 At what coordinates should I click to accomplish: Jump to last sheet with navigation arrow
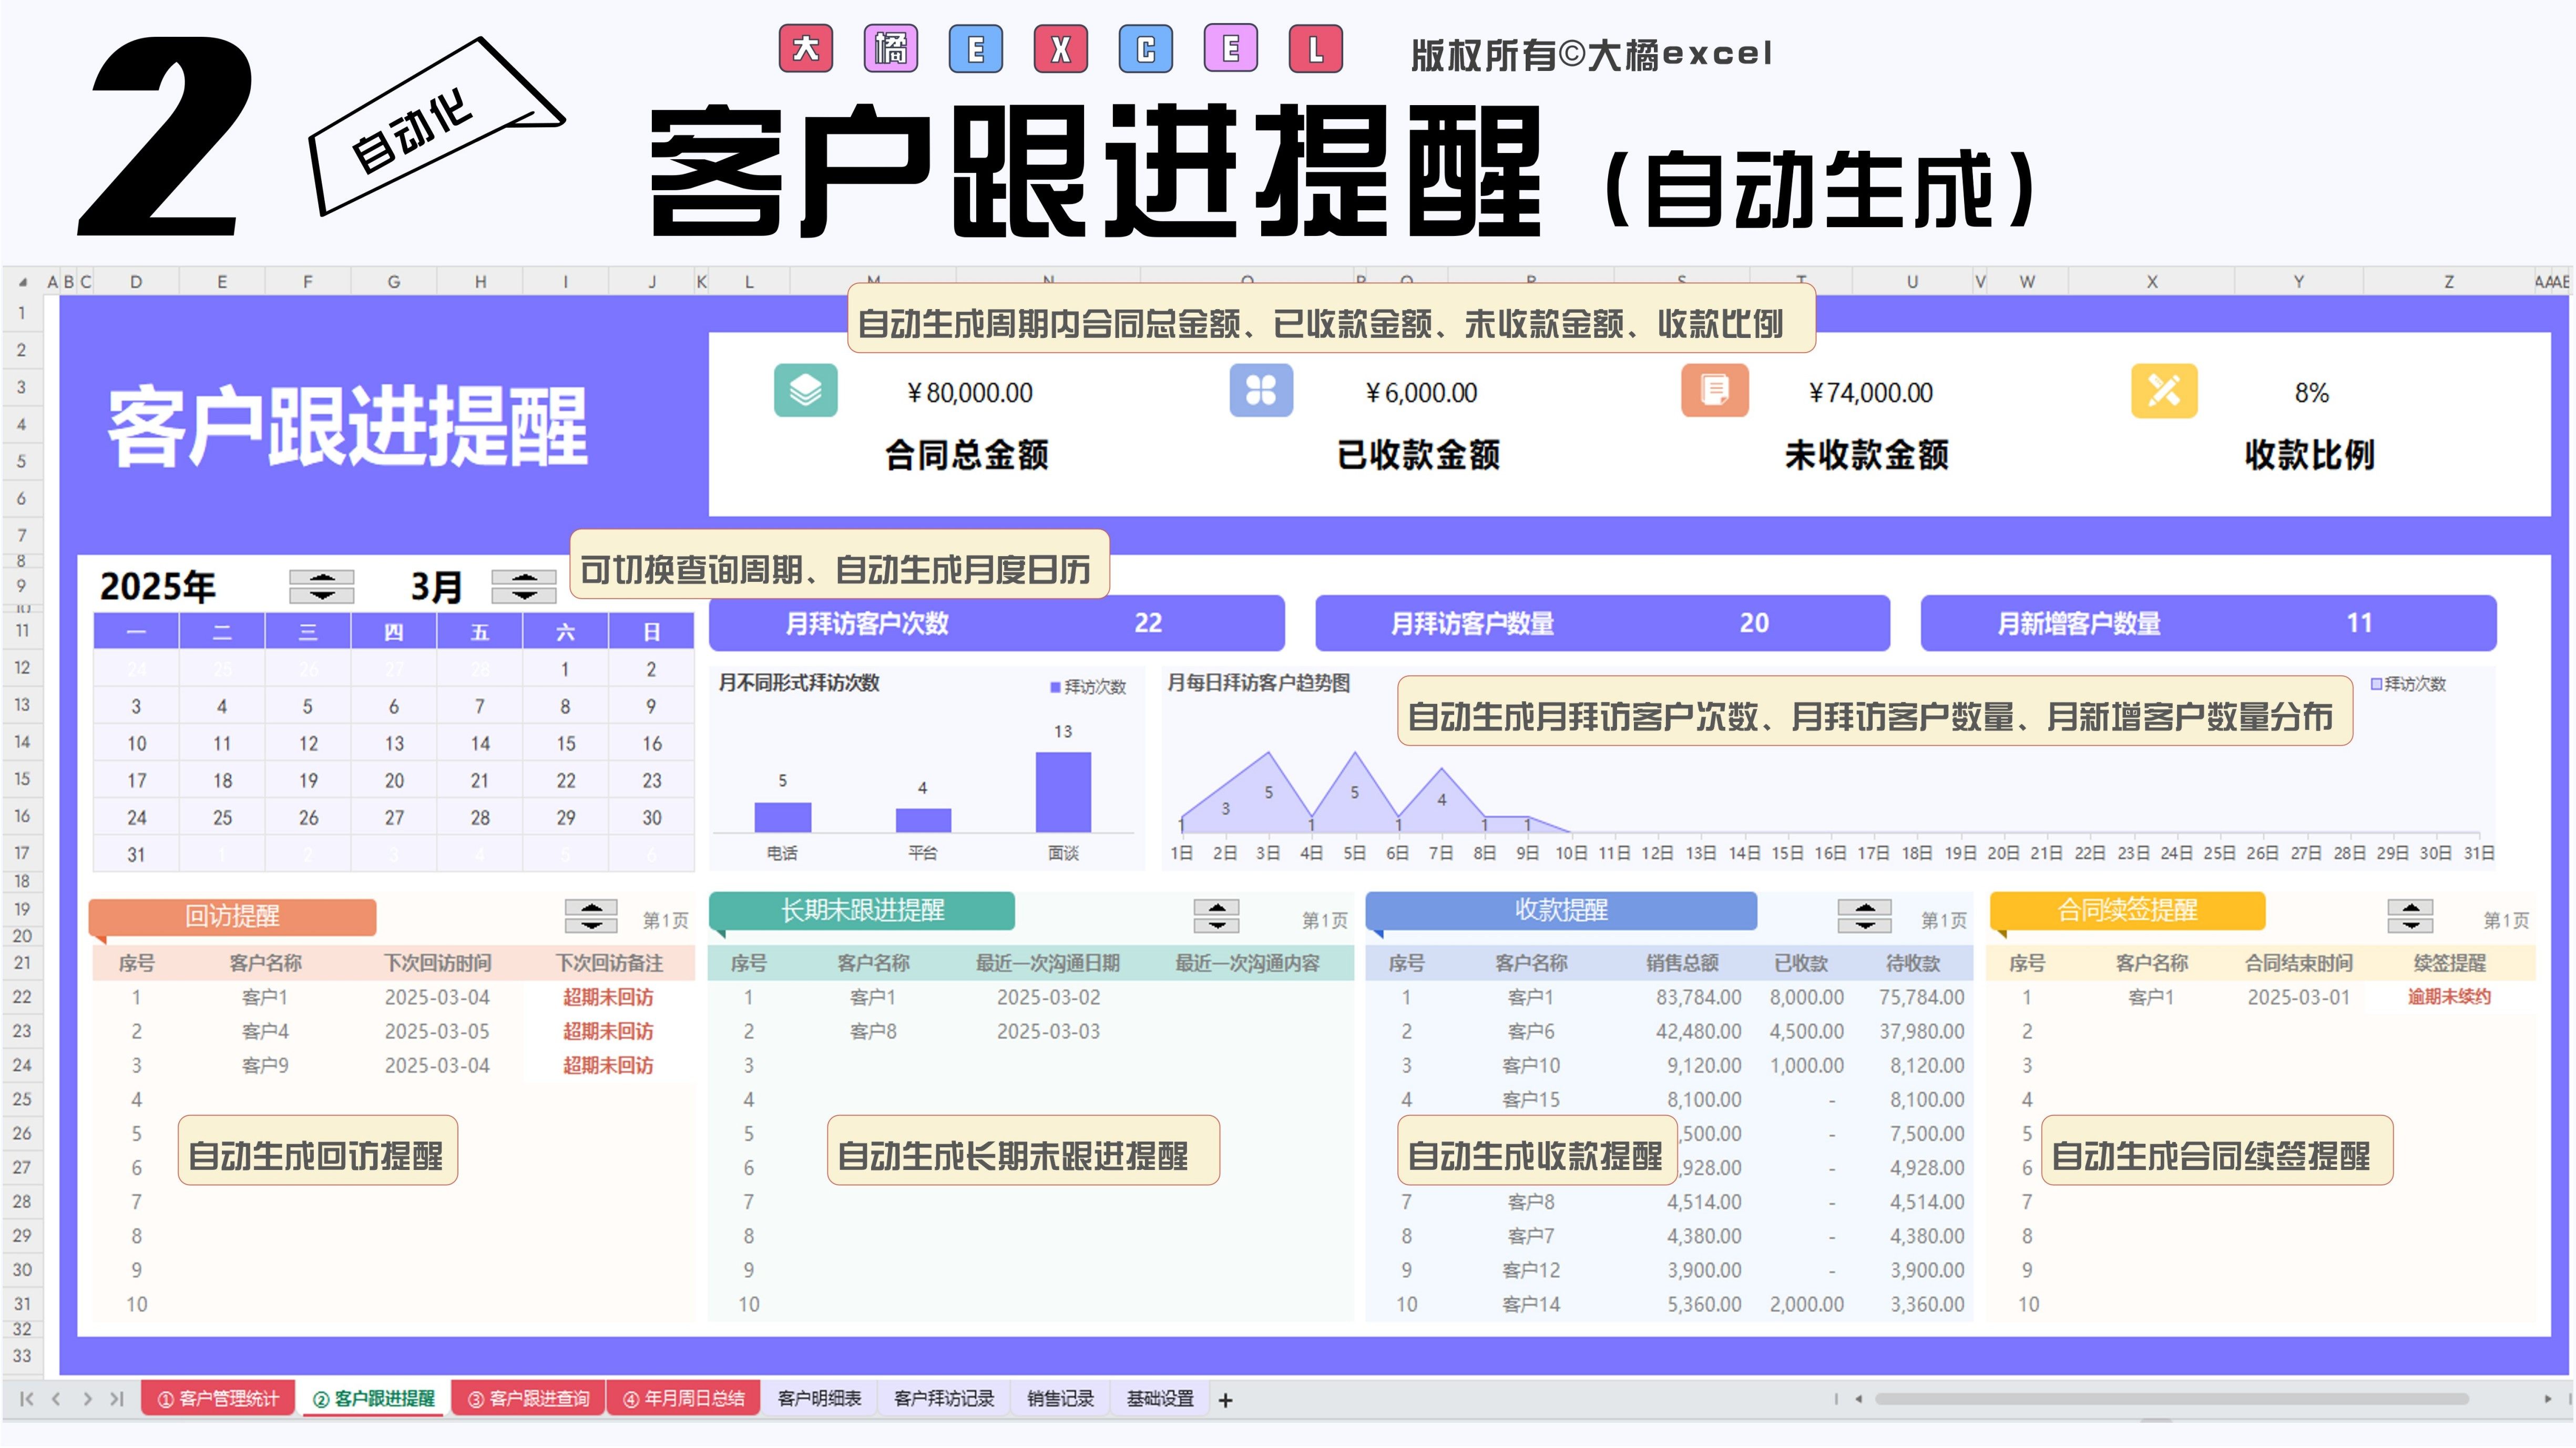click(117, 1399)
